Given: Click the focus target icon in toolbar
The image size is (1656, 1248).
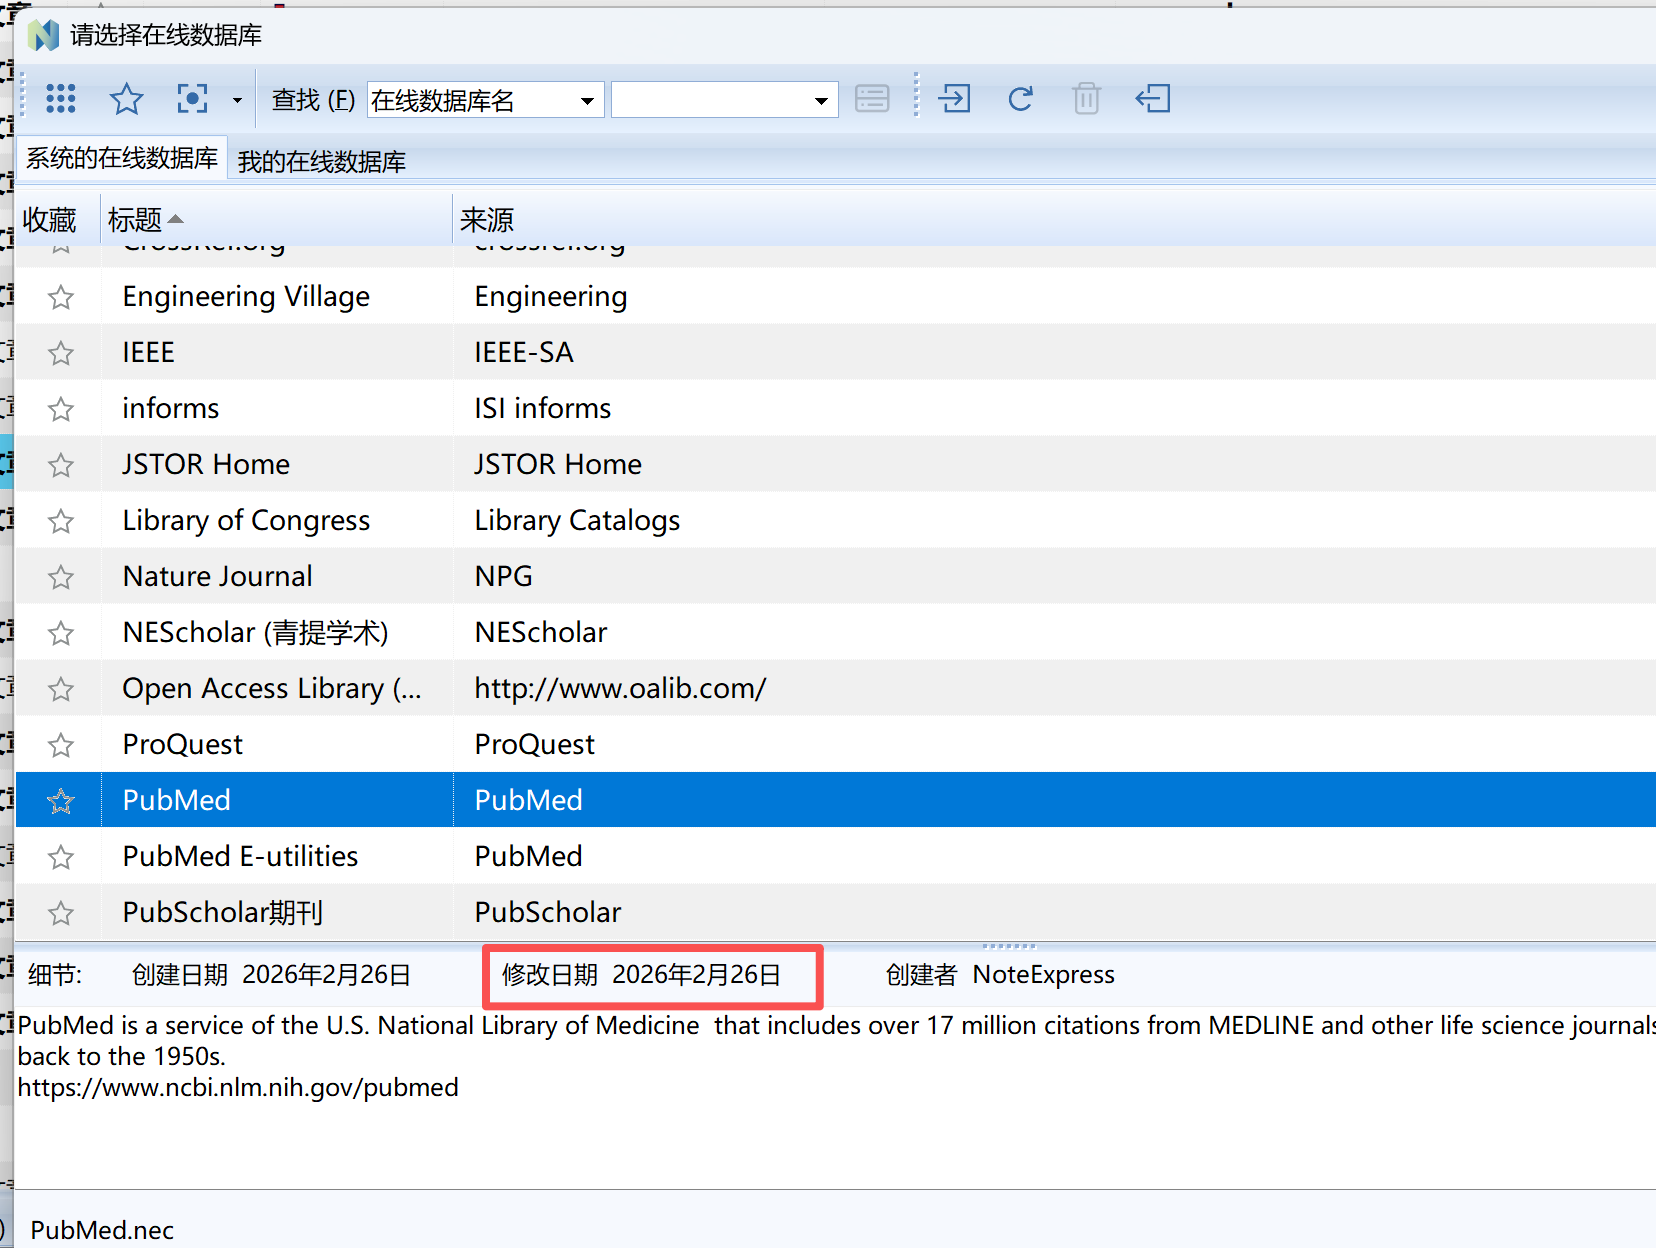Looking at the screenshot, I should click(192, 98).
